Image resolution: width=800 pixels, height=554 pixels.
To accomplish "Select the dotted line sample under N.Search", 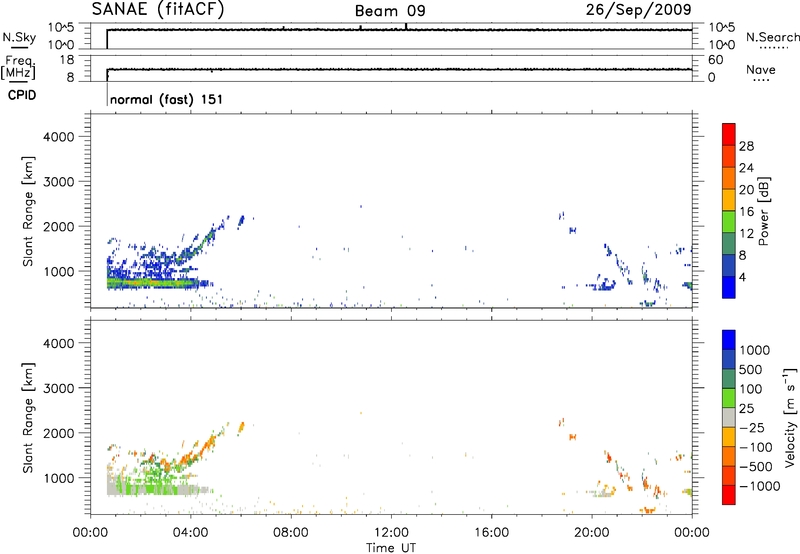I will (773, 48).
